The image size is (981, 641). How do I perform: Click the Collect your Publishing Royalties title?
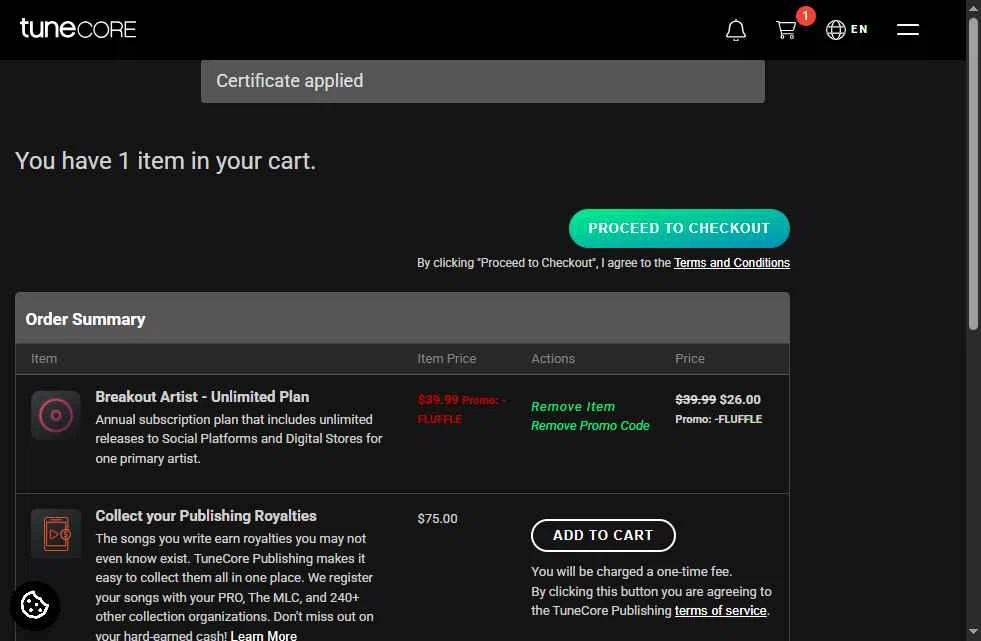tap(206, 516)
